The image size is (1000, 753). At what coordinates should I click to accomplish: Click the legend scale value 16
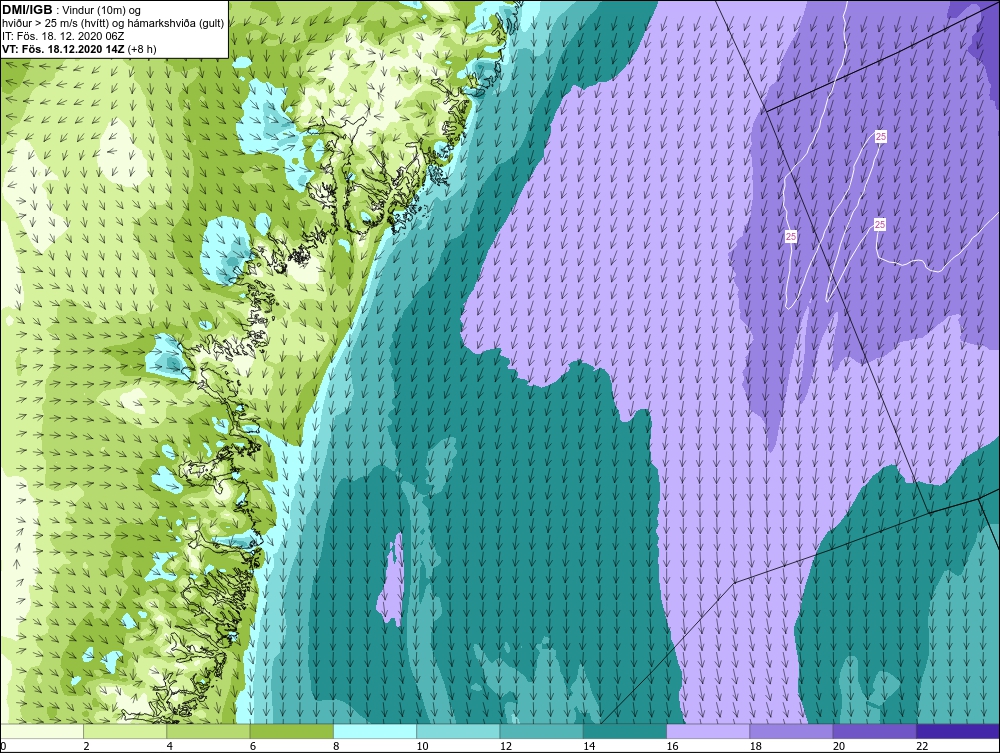click(672, 747)
